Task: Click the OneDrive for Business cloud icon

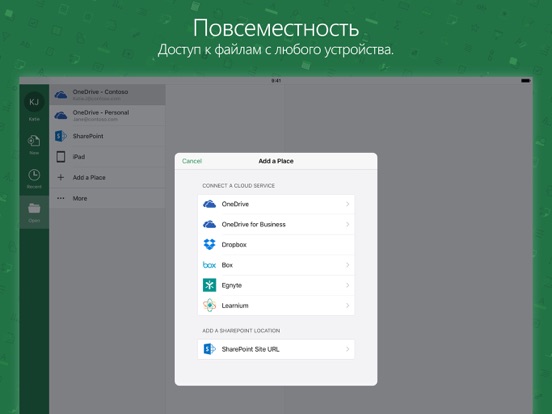Action: click(x=209, y=224)
